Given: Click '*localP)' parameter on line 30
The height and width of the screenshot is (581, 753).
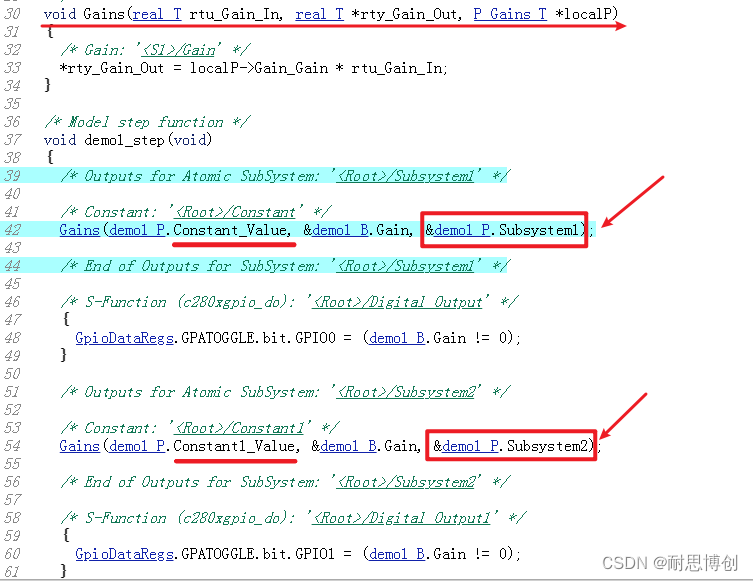Looking at the screenshot, I should 586,14.
